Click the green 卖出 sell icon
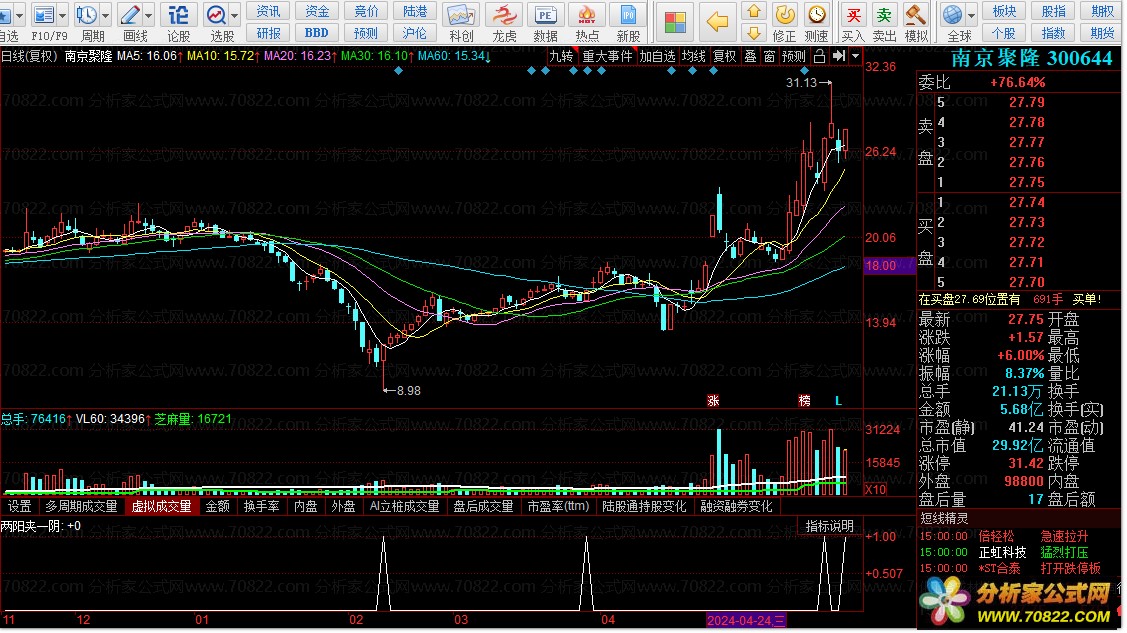 pyautogui.click(x=884, y=14)
